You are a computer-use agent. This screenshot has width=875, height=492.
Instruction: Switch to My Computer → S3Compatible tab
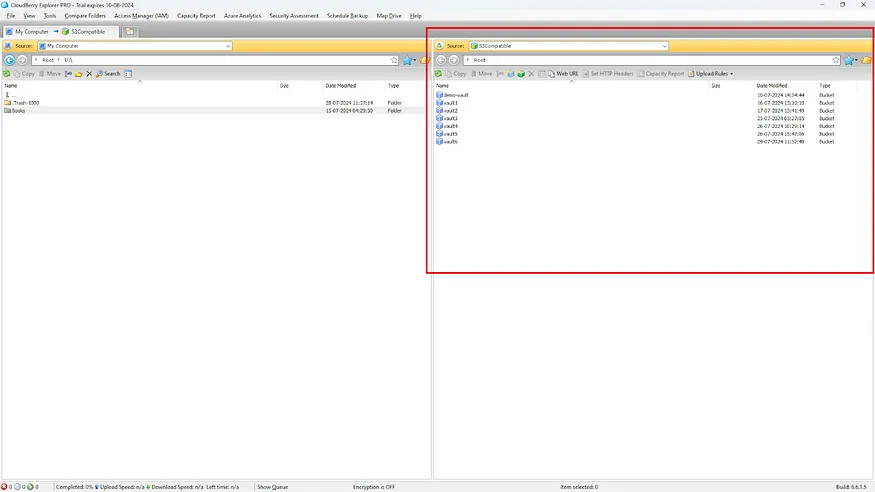(x=60, y=31)
